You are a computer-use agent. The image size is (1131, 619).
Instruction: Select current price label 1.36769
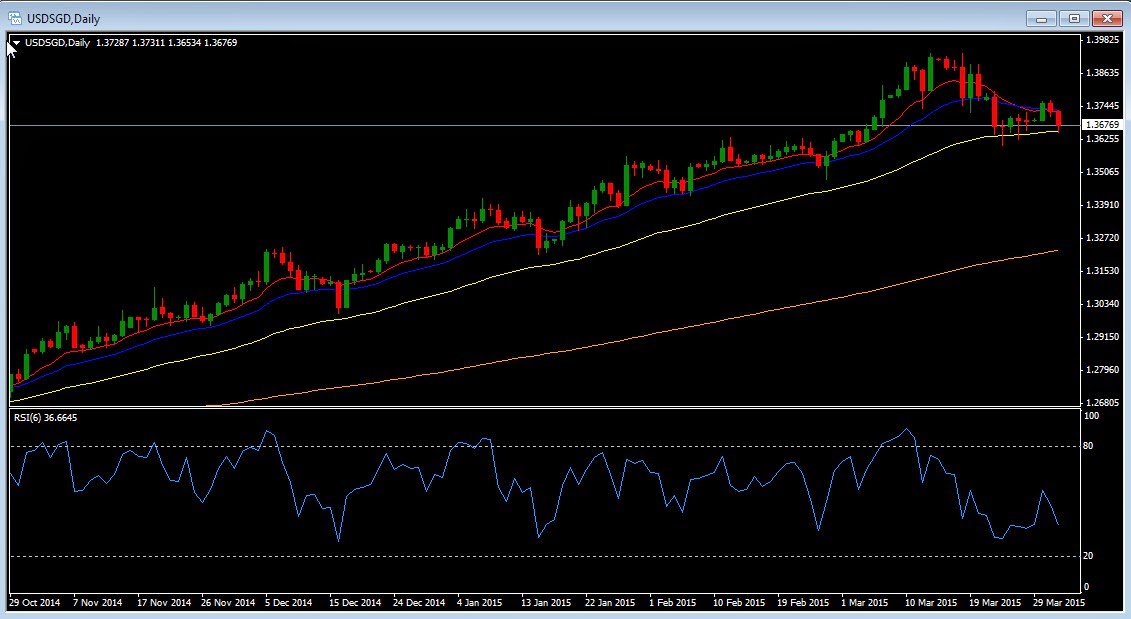point(1102,125)
